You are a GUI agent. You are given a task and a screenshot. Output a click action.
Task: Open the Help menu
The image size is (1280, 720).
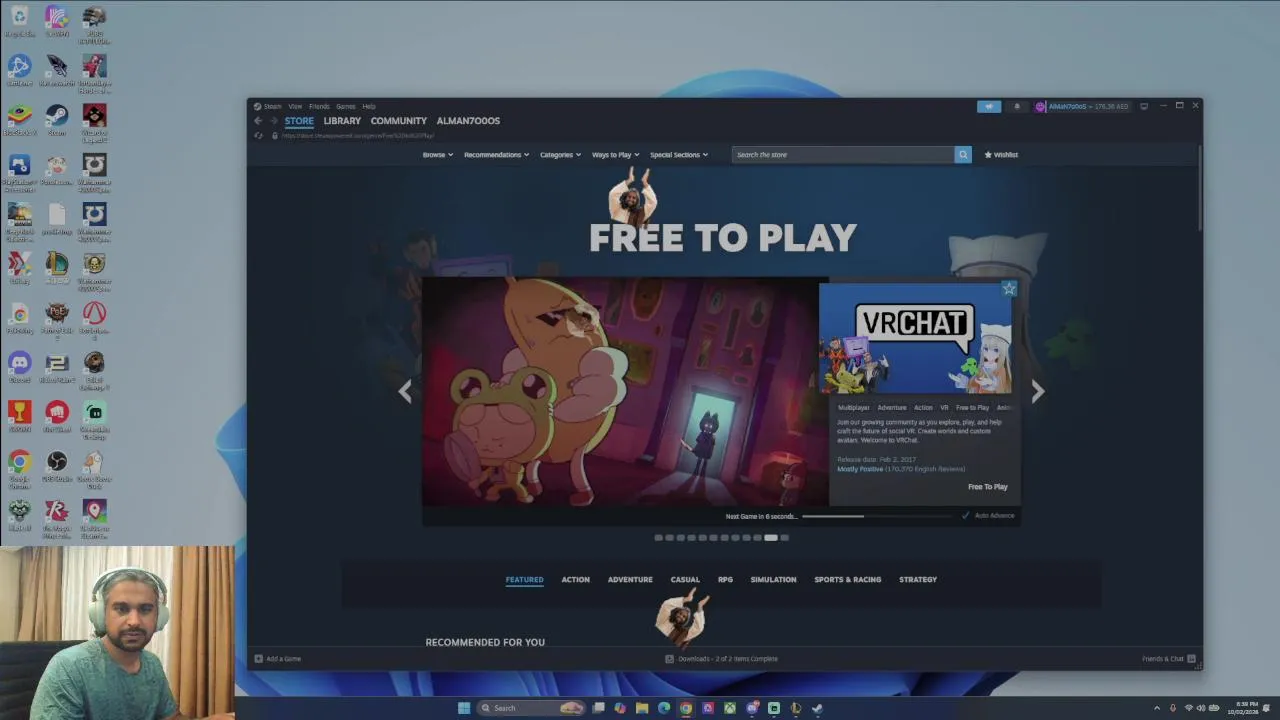(x=369, y=106)
